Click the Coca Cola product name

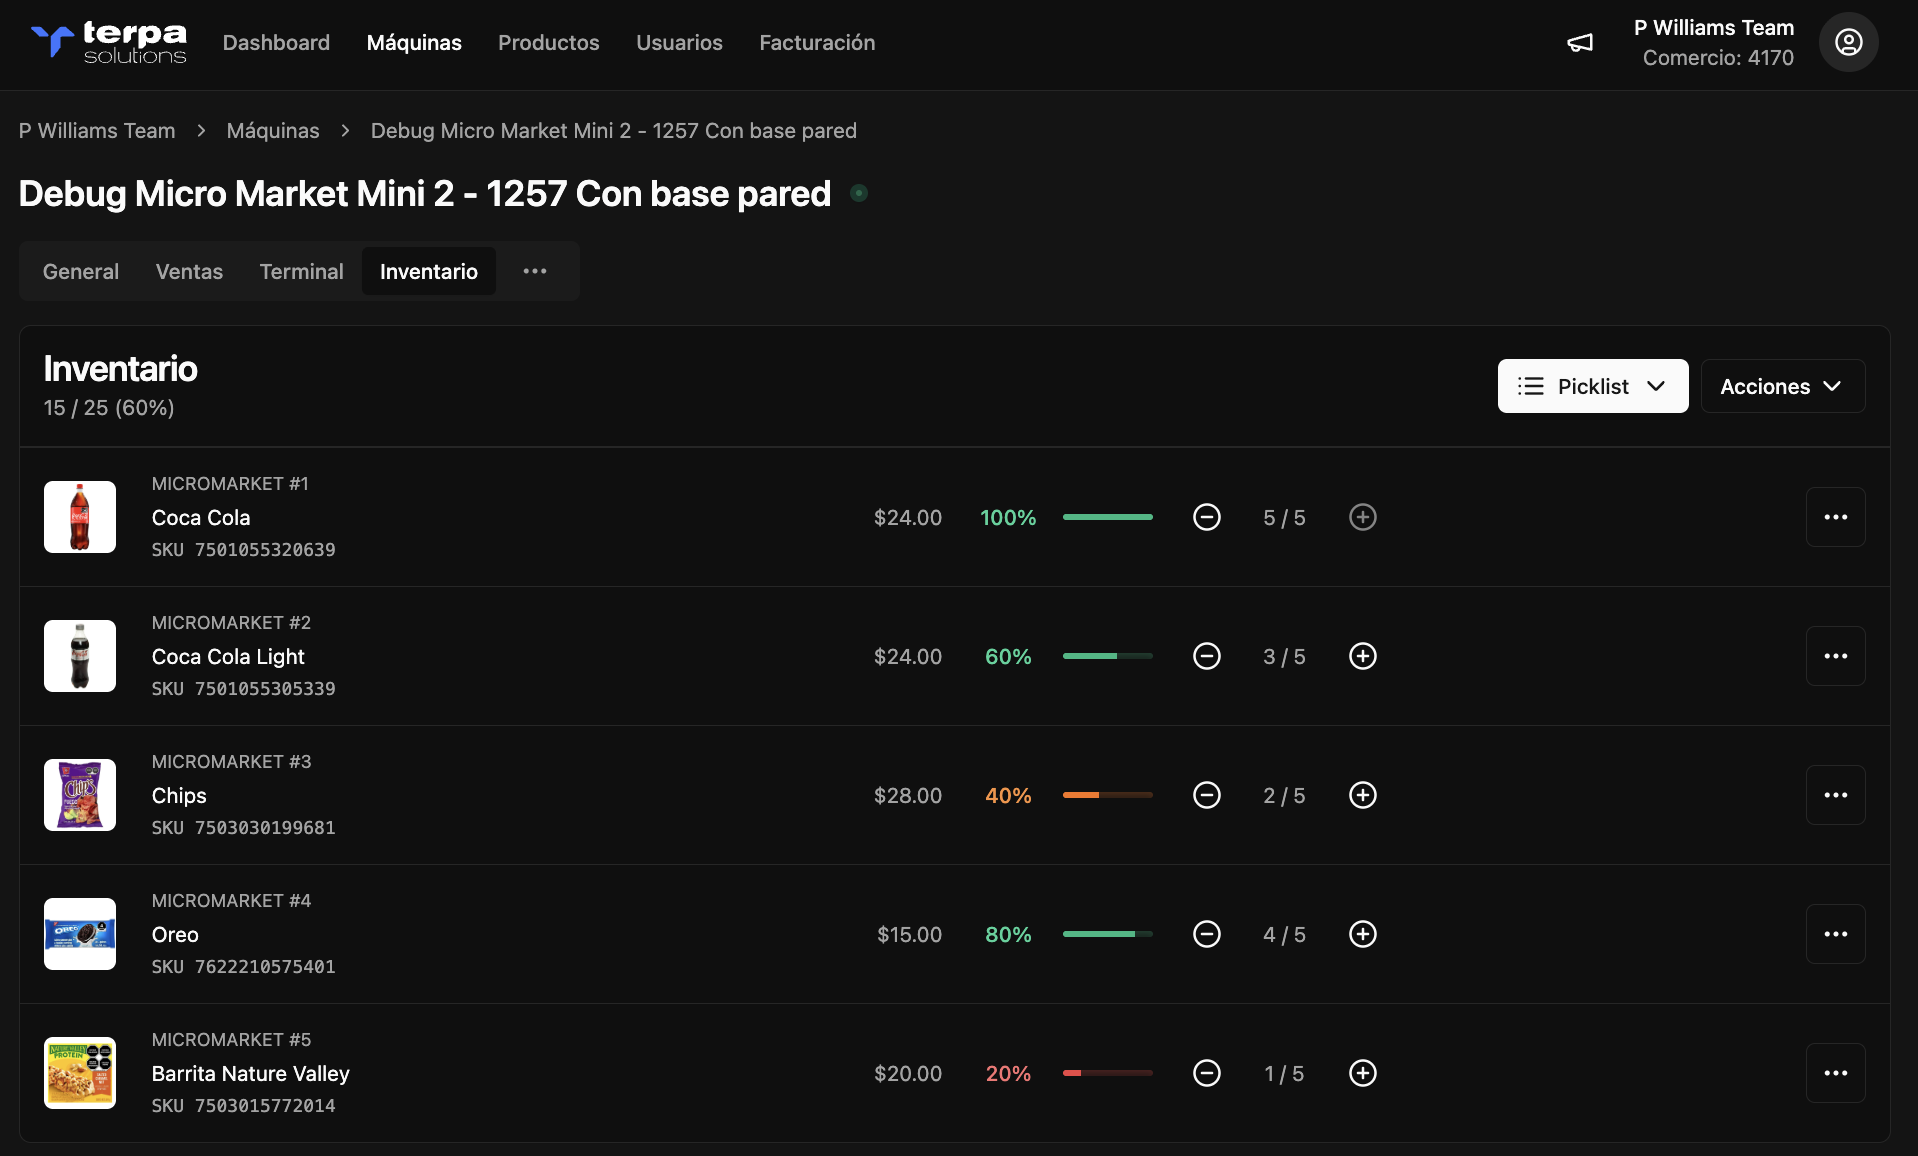201,518
